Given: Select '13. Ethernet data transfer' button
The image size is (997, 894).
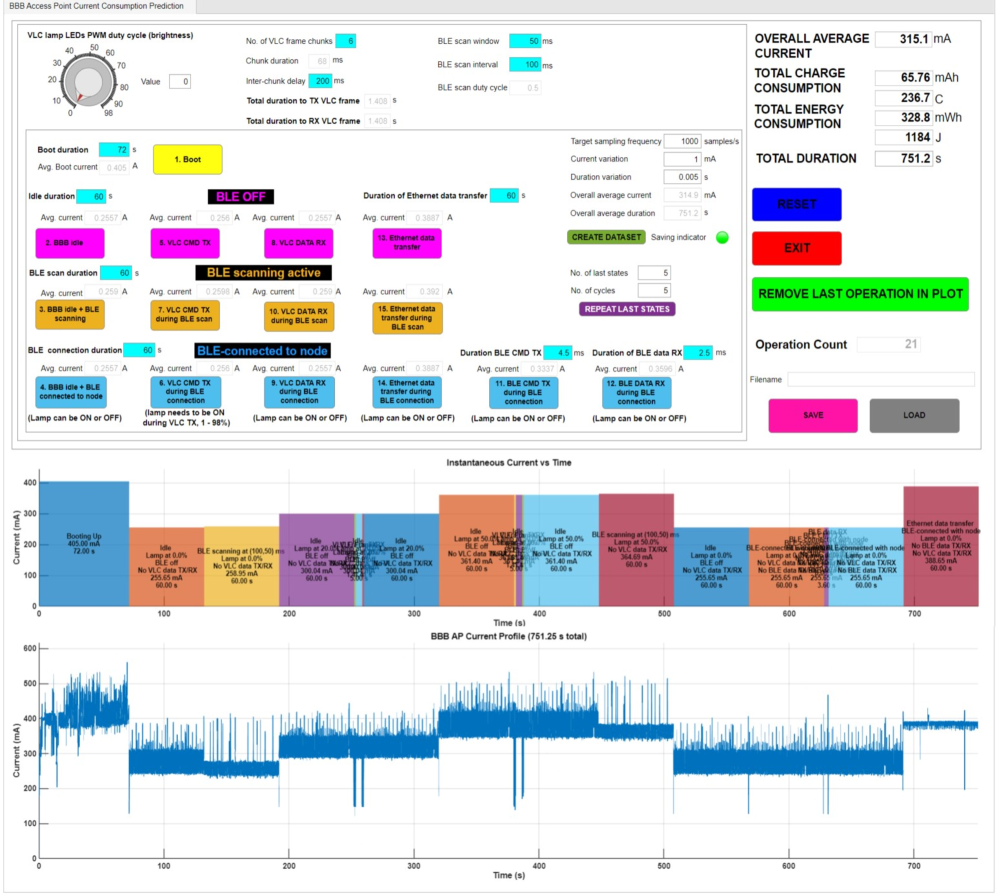Looking at the screenshot, I should (406, 242).
